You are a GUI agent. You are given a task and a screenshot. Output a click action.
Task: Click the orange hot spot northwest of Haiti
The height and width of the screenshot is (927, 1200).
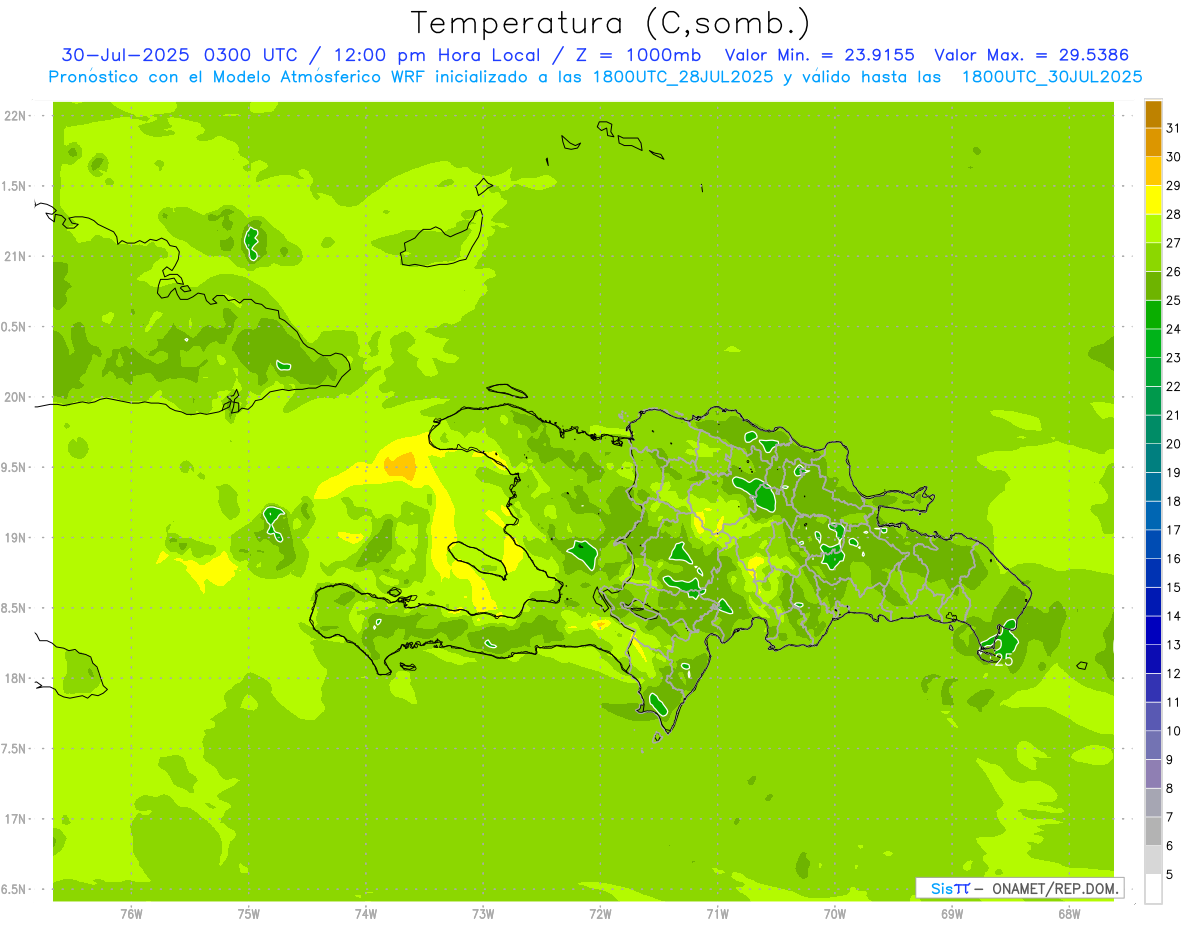coord(401,465)
